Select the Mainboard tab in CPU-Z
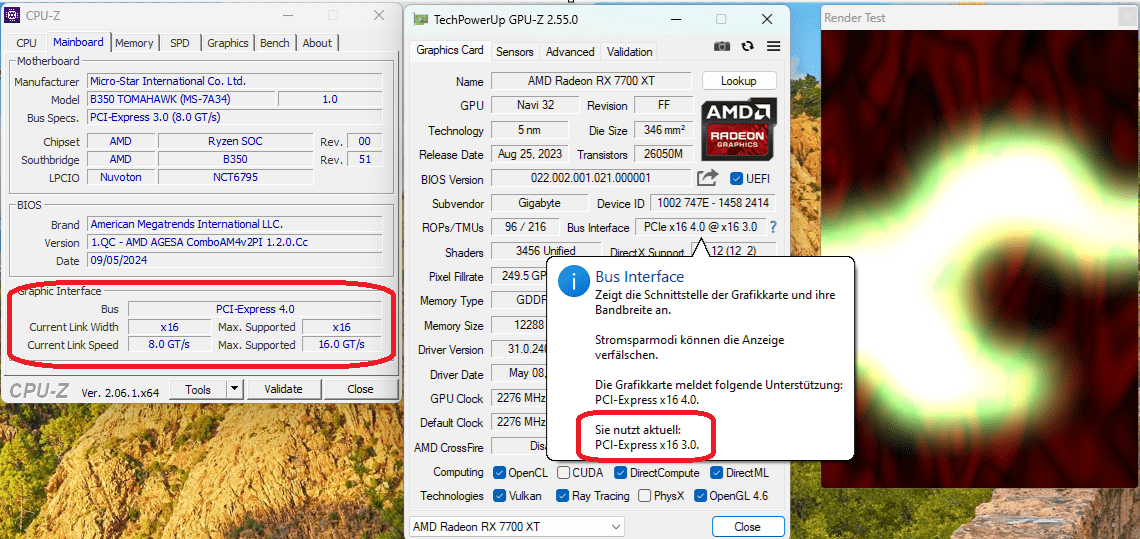This screenshot has height=539, width=1140. click(79, 41)
